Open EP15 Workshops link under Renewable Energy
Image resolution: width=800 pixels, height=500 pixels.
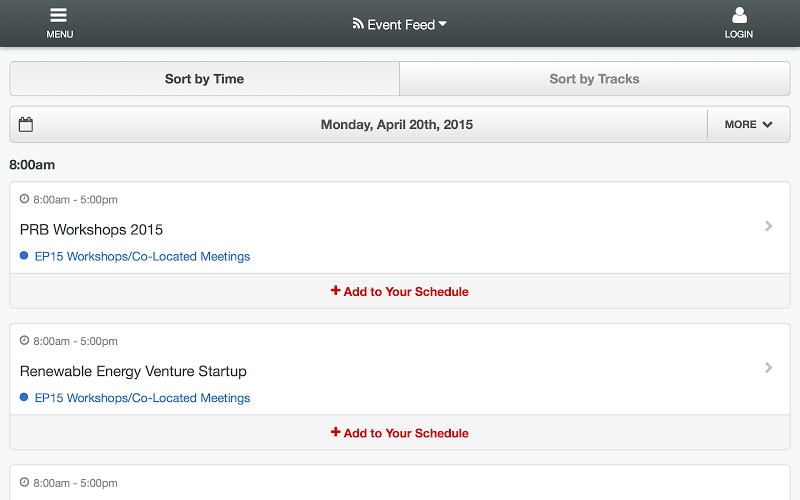tap(142, 397)
